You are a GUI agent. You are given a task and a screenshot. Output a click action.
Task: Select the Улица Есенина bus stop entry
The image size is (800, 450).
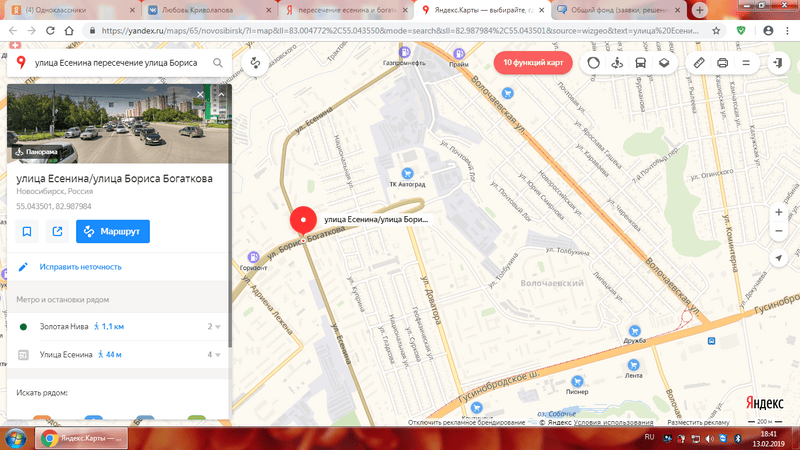point(66,355)
